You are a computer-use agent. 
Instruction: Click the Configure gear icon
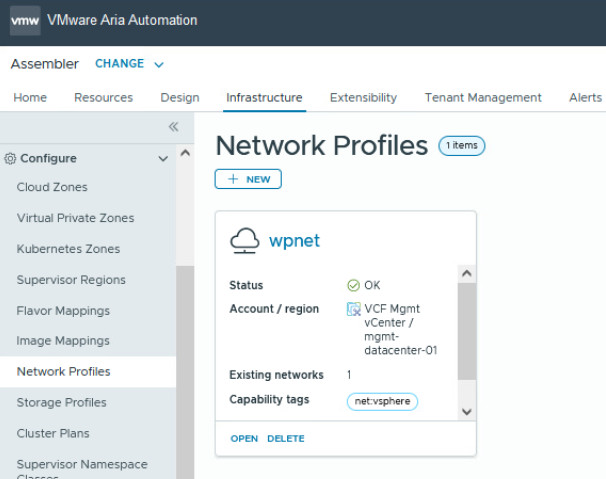coord(10,159)
